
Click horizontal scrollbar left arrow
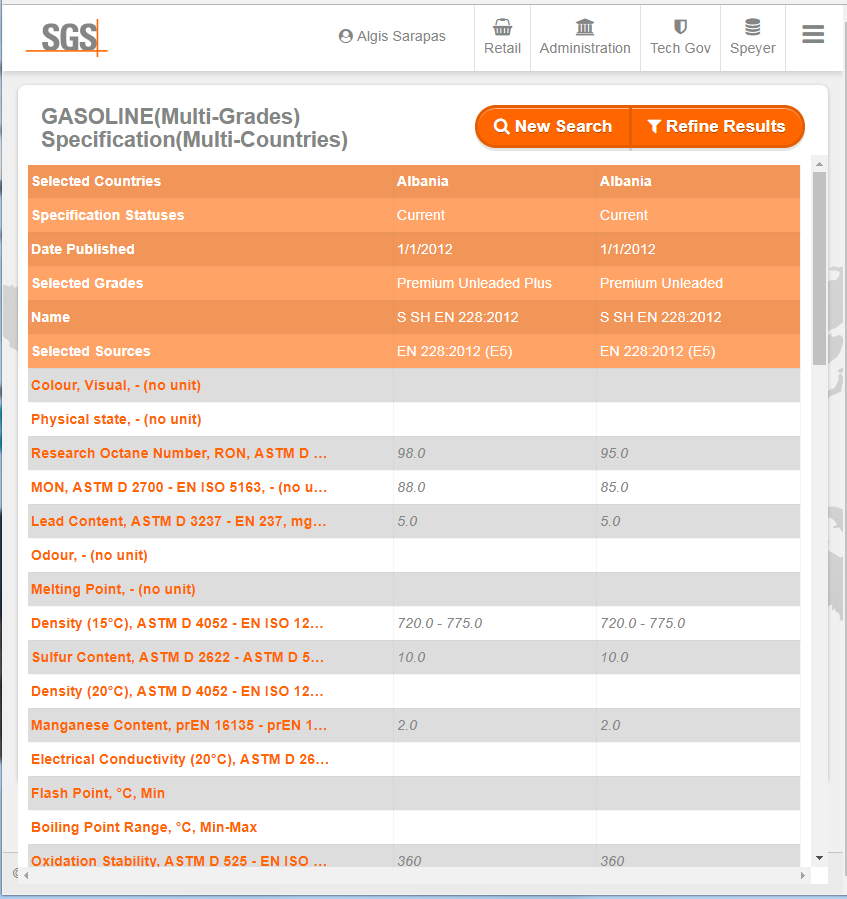[26, 875]
